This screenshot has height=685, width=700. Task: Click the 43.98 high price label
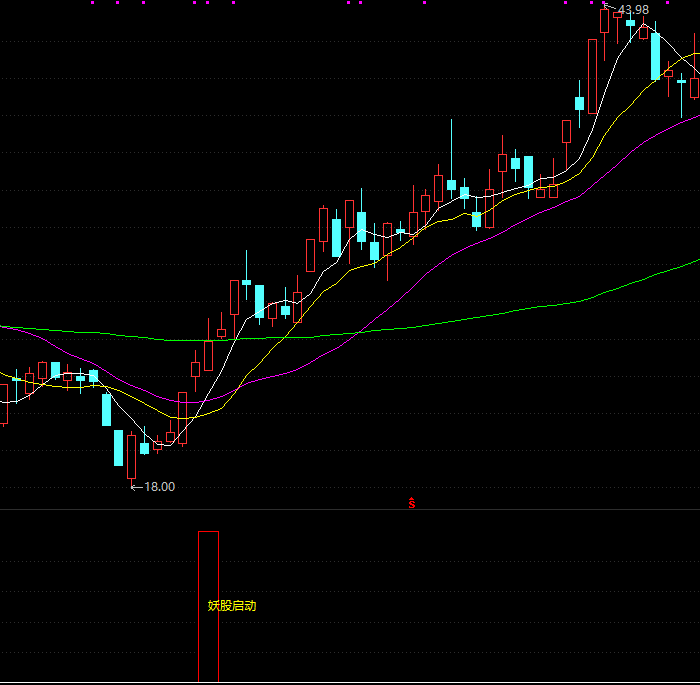(633, 9)
